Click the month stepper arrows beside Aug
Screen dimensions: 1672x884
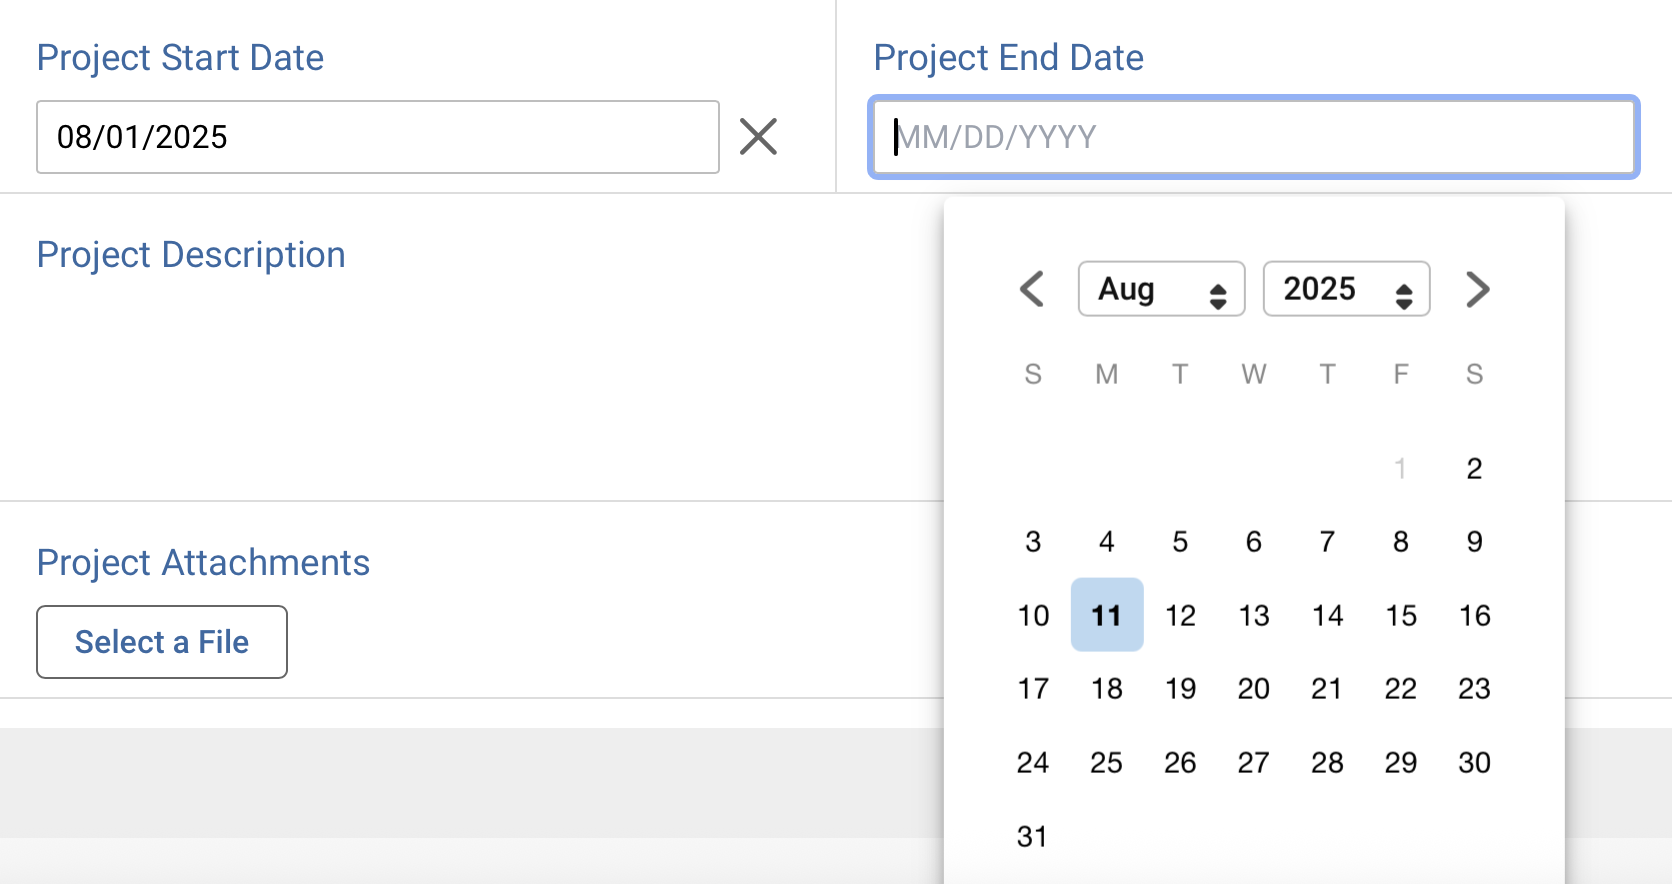click(1218, 289)
